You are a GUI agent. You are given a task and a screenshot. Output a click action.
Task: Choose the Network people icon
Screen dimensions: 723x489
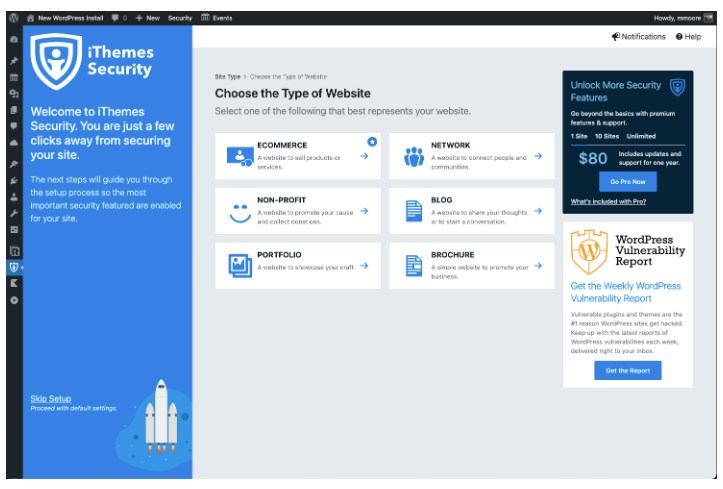(x=414, y=156)
